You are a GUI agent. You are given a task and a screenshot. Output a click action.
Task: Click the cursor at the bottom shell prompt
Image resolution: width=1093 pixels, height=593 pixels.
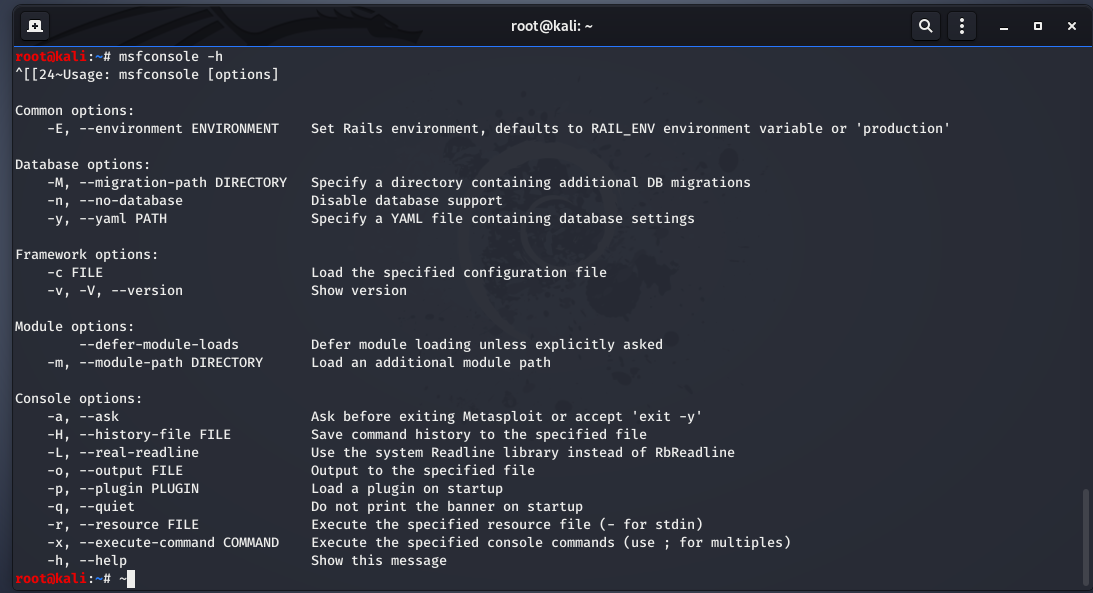tap(131, 578)
